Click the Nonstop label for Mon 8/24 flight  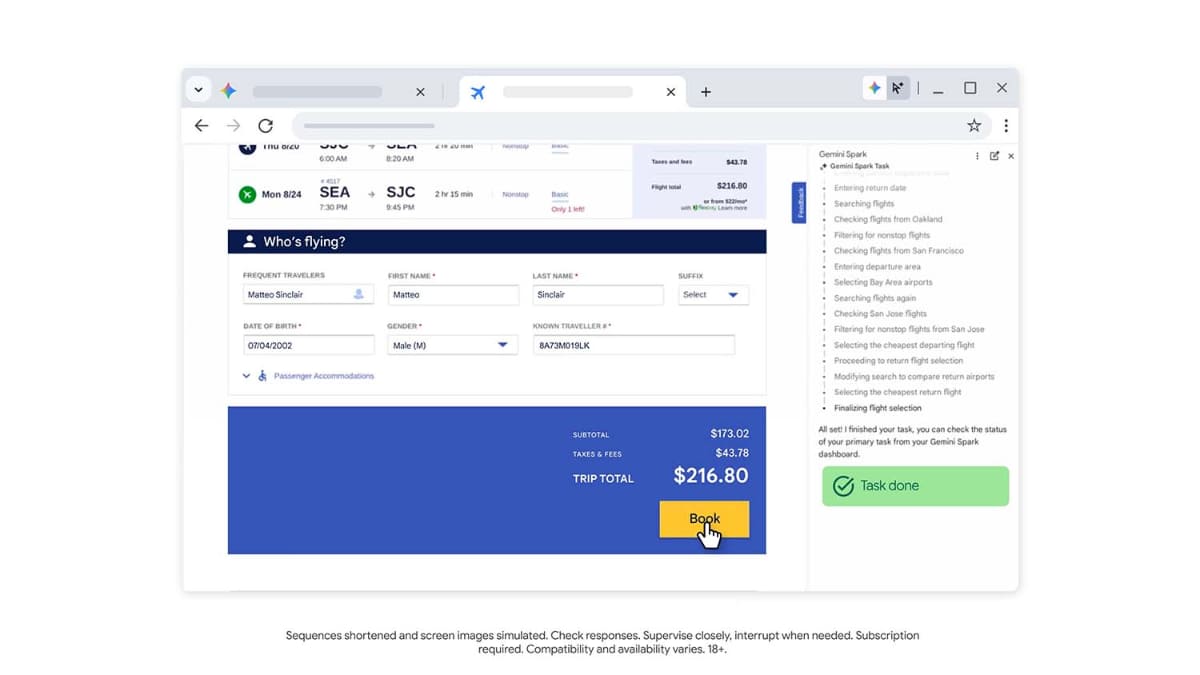click(x=515, y=194)
